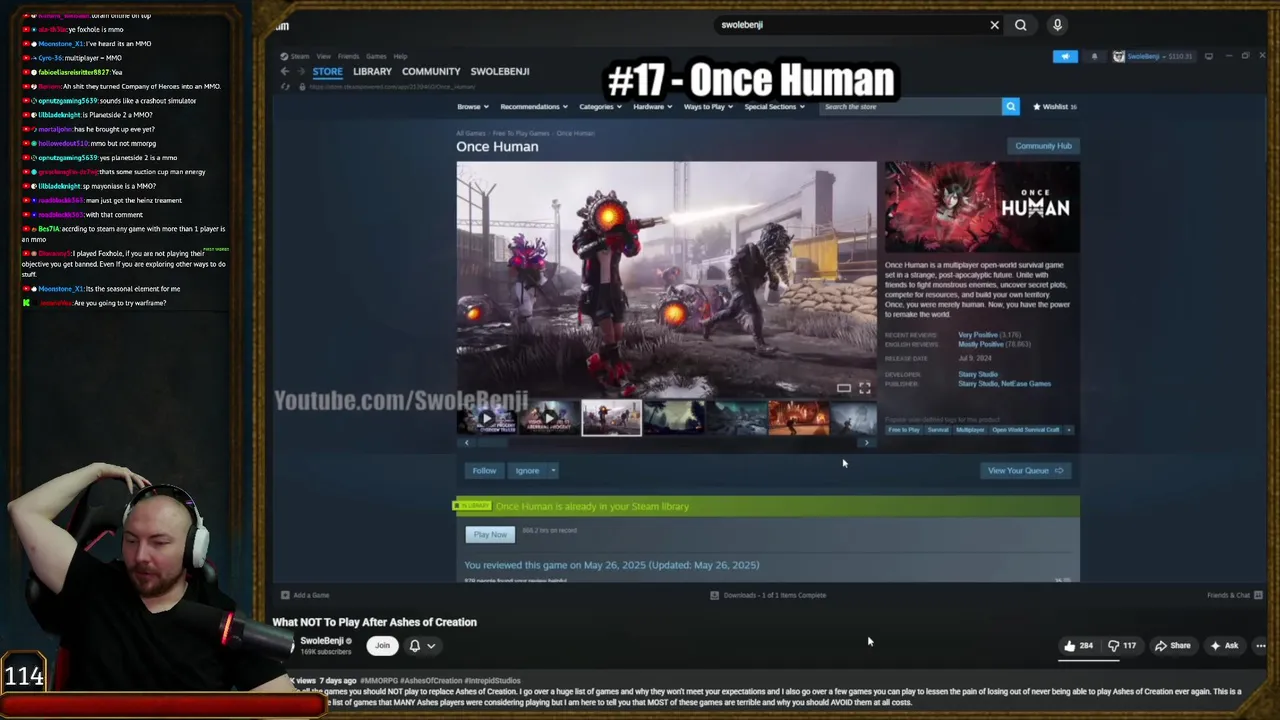This screenshot has width=1280, height=720.
Task: Click the Survival tag
Action: pos(938,430)
